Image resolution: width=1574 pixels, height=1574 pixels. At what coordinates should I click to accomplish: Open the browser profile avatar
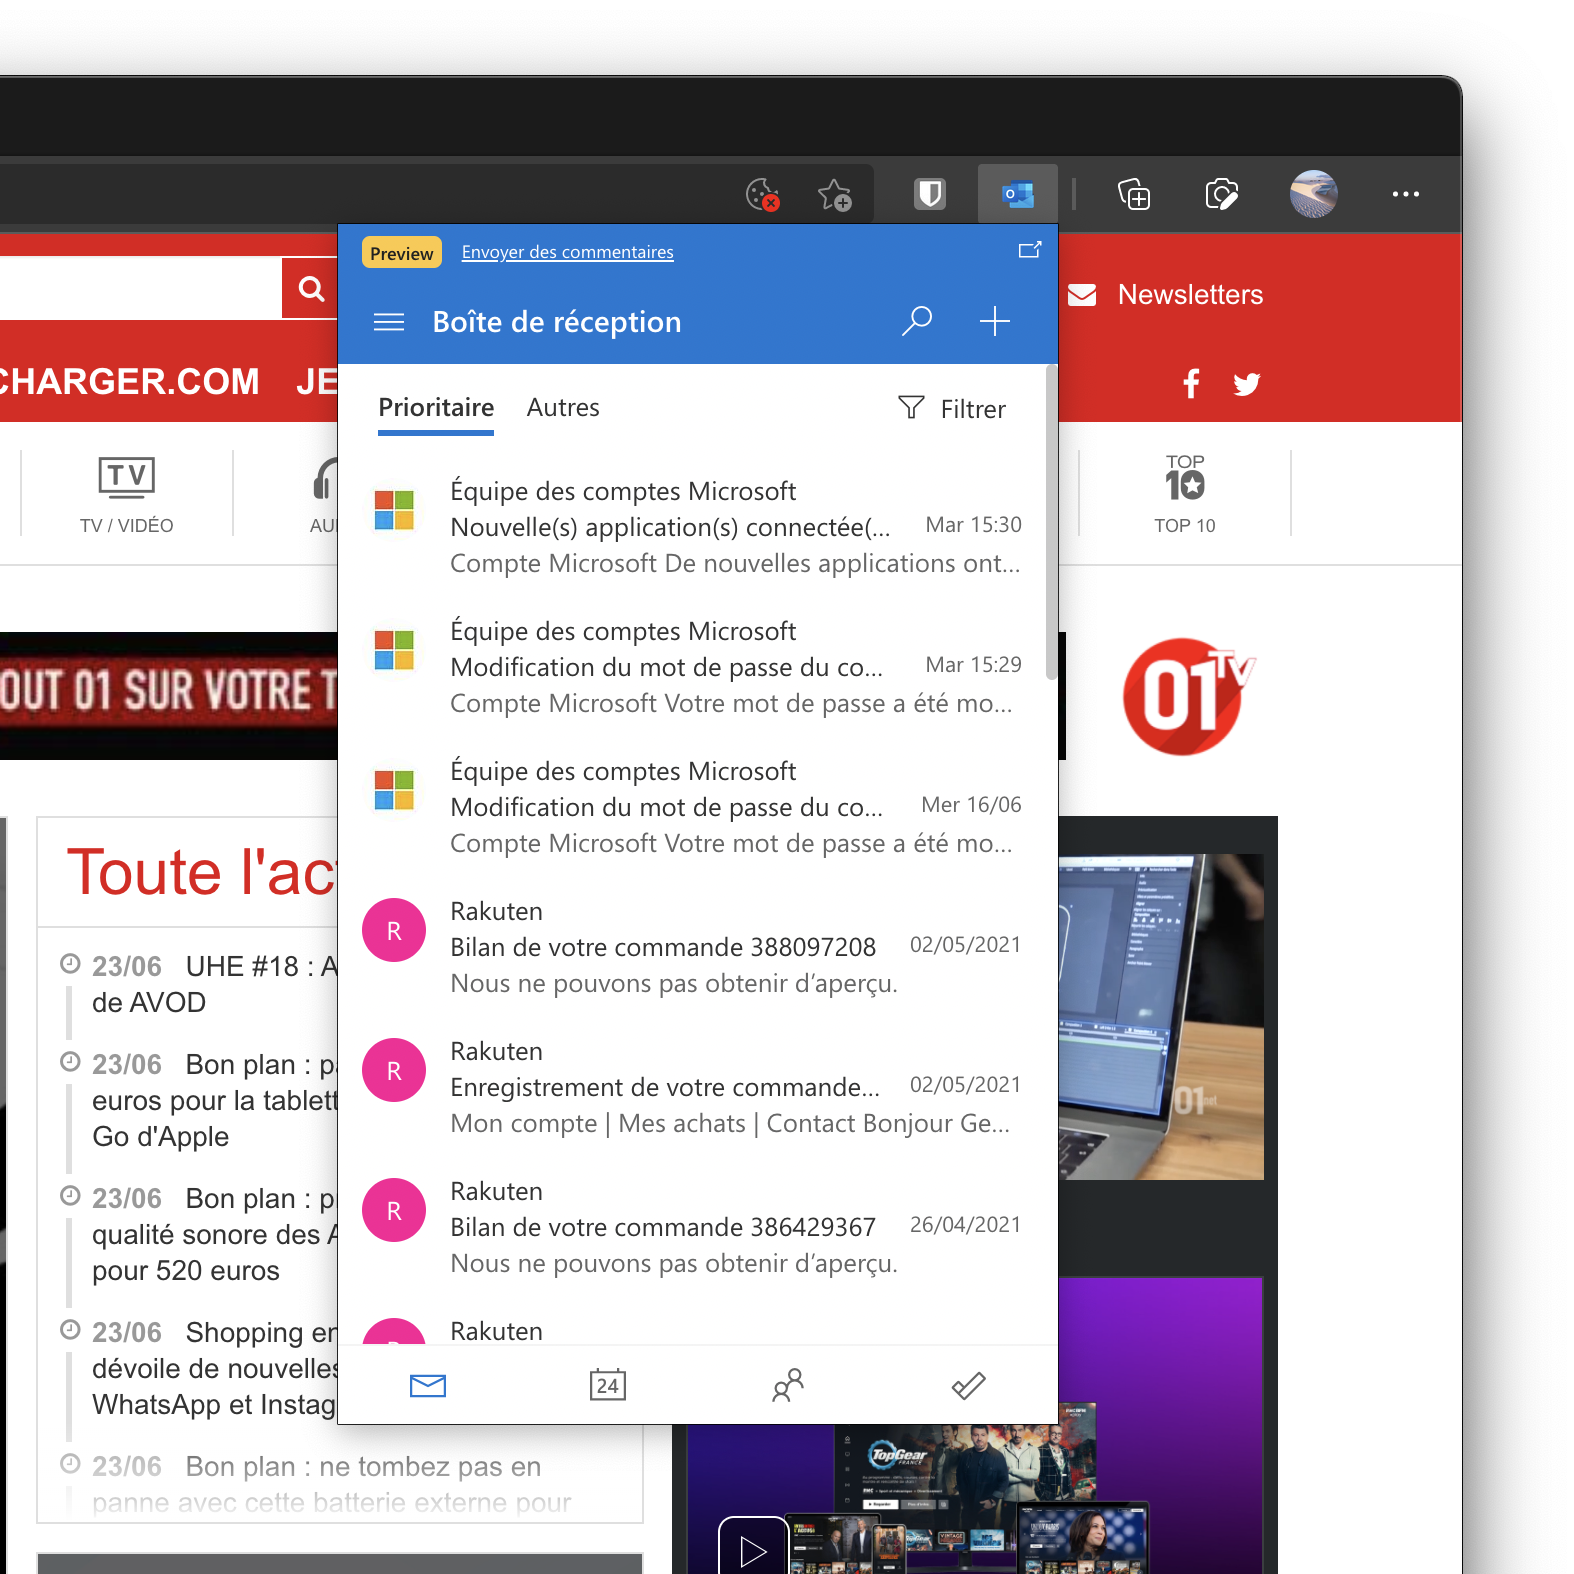tap(1313, 194)
